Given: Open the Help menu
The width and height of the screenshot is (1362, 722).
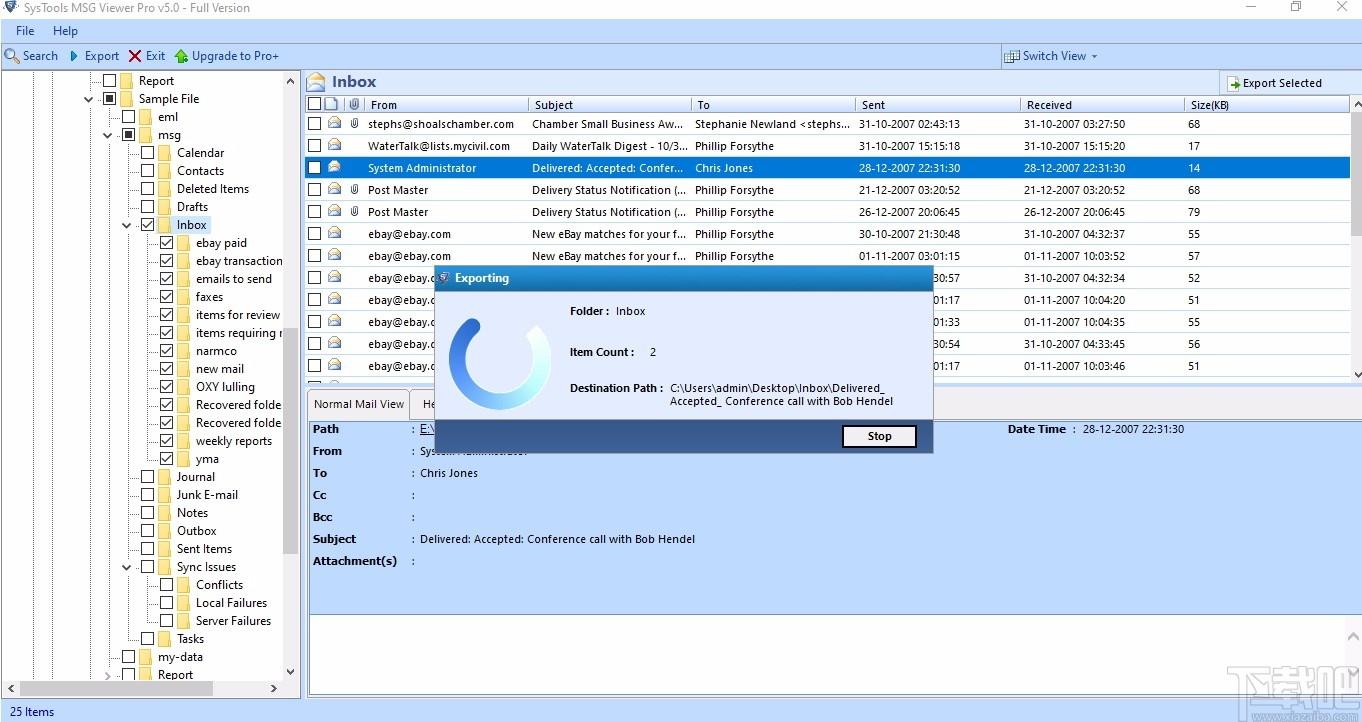Looking at the screenshot, I should pyautogui.click(x=65, y=31).
